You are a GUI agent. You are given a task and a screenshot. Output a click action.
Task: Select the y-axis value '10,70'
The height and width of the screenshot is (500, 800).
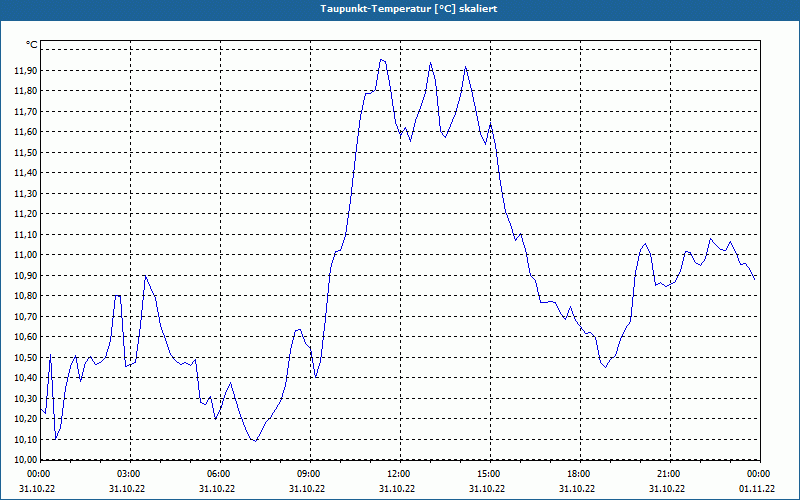coord(26,316)
